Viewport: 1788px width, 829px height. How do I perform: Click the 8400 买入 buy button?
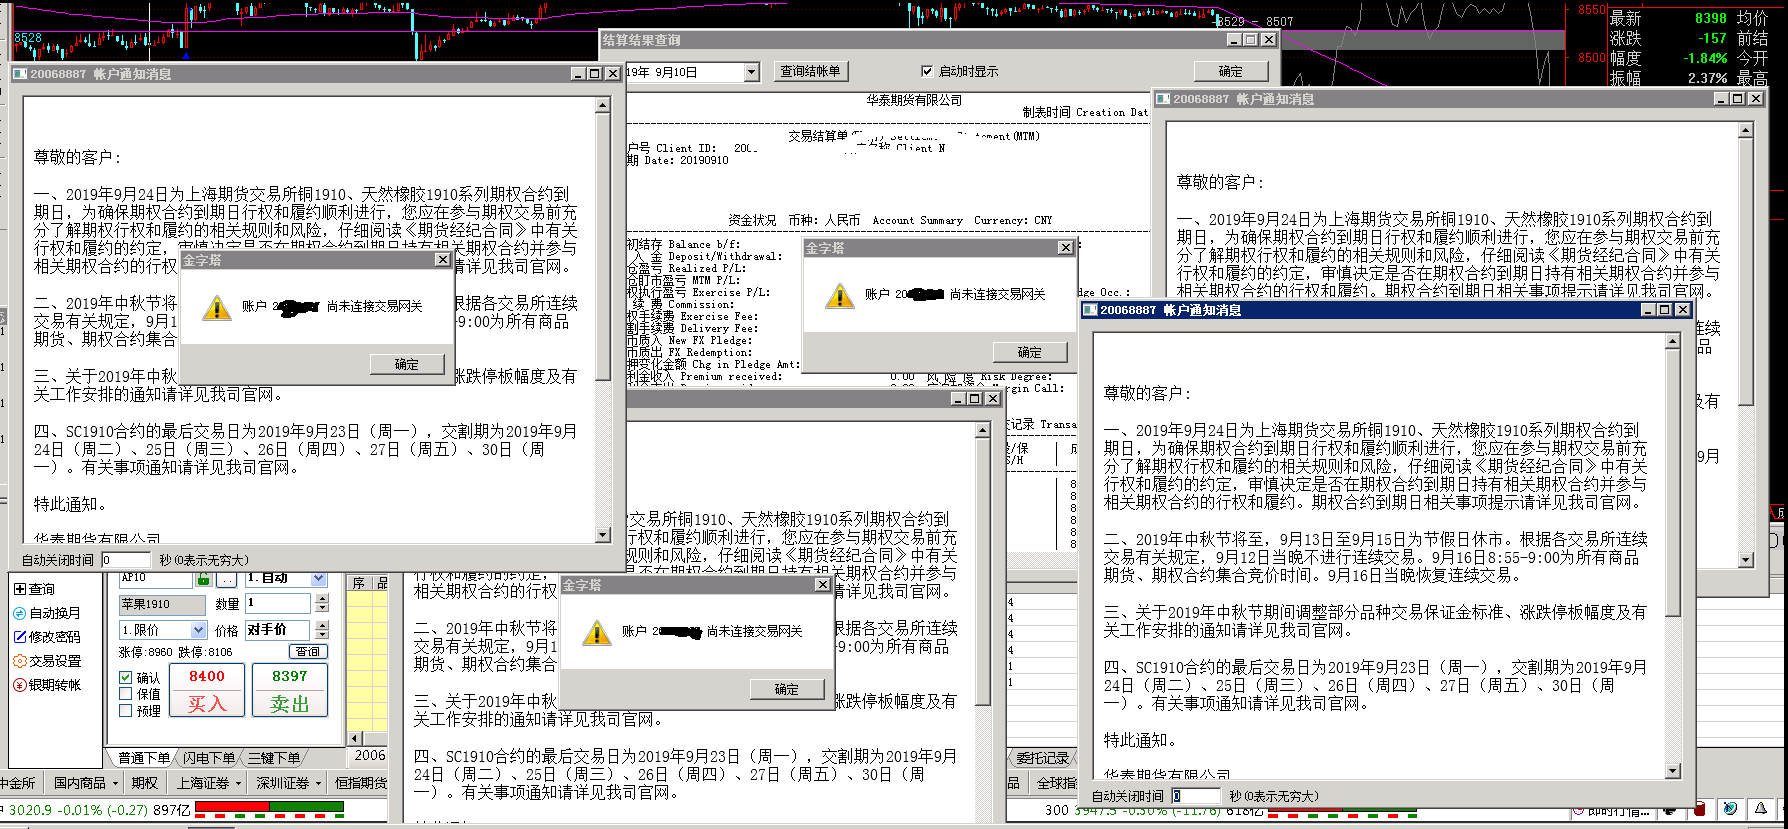207,691
